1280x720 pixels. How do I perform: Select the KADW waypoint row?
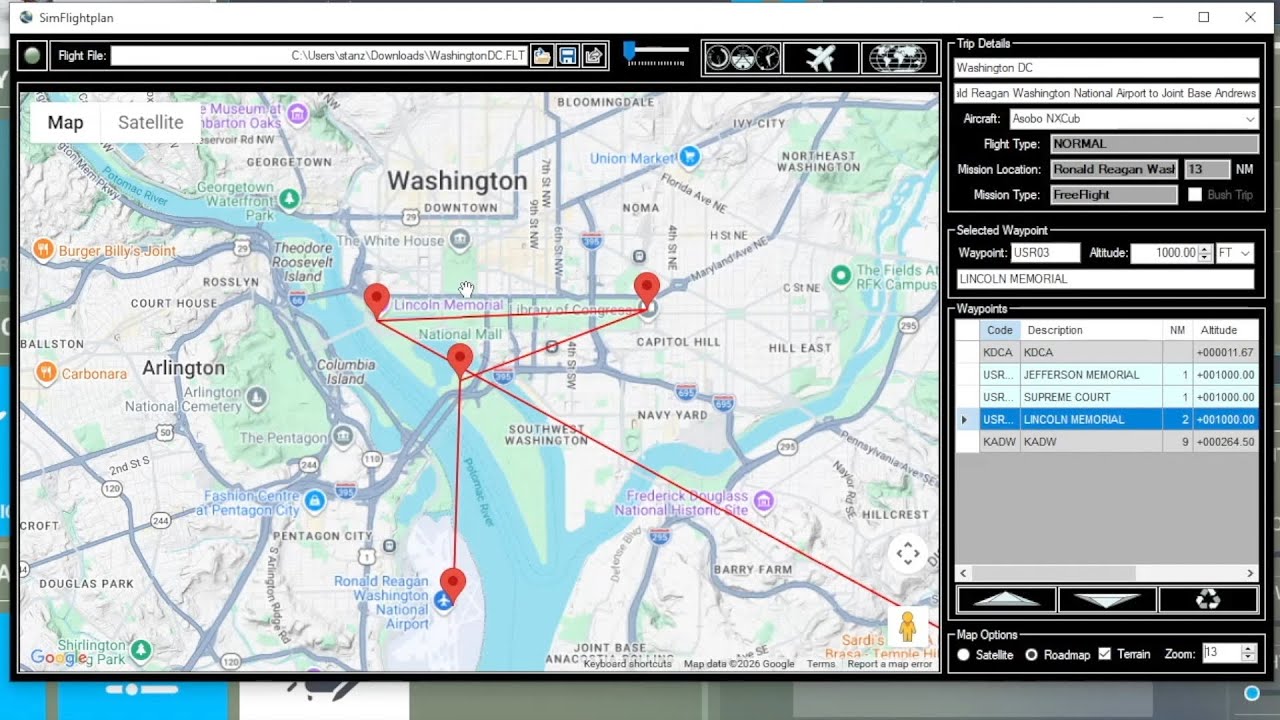coord(1107,441)
